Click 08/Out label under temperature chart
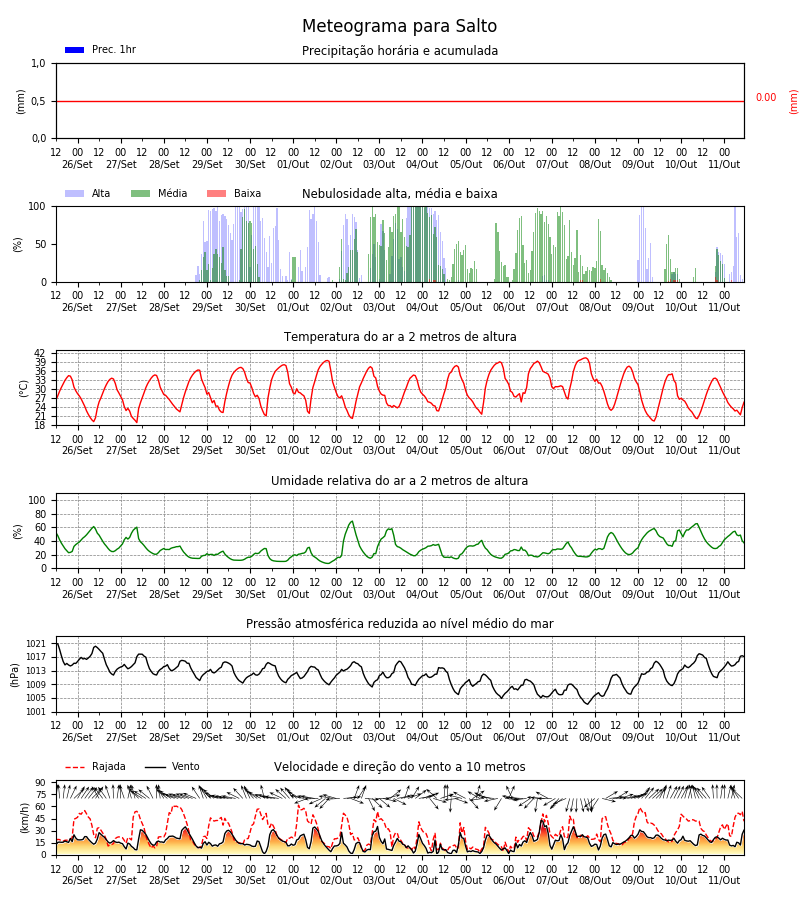 [595, 451]
